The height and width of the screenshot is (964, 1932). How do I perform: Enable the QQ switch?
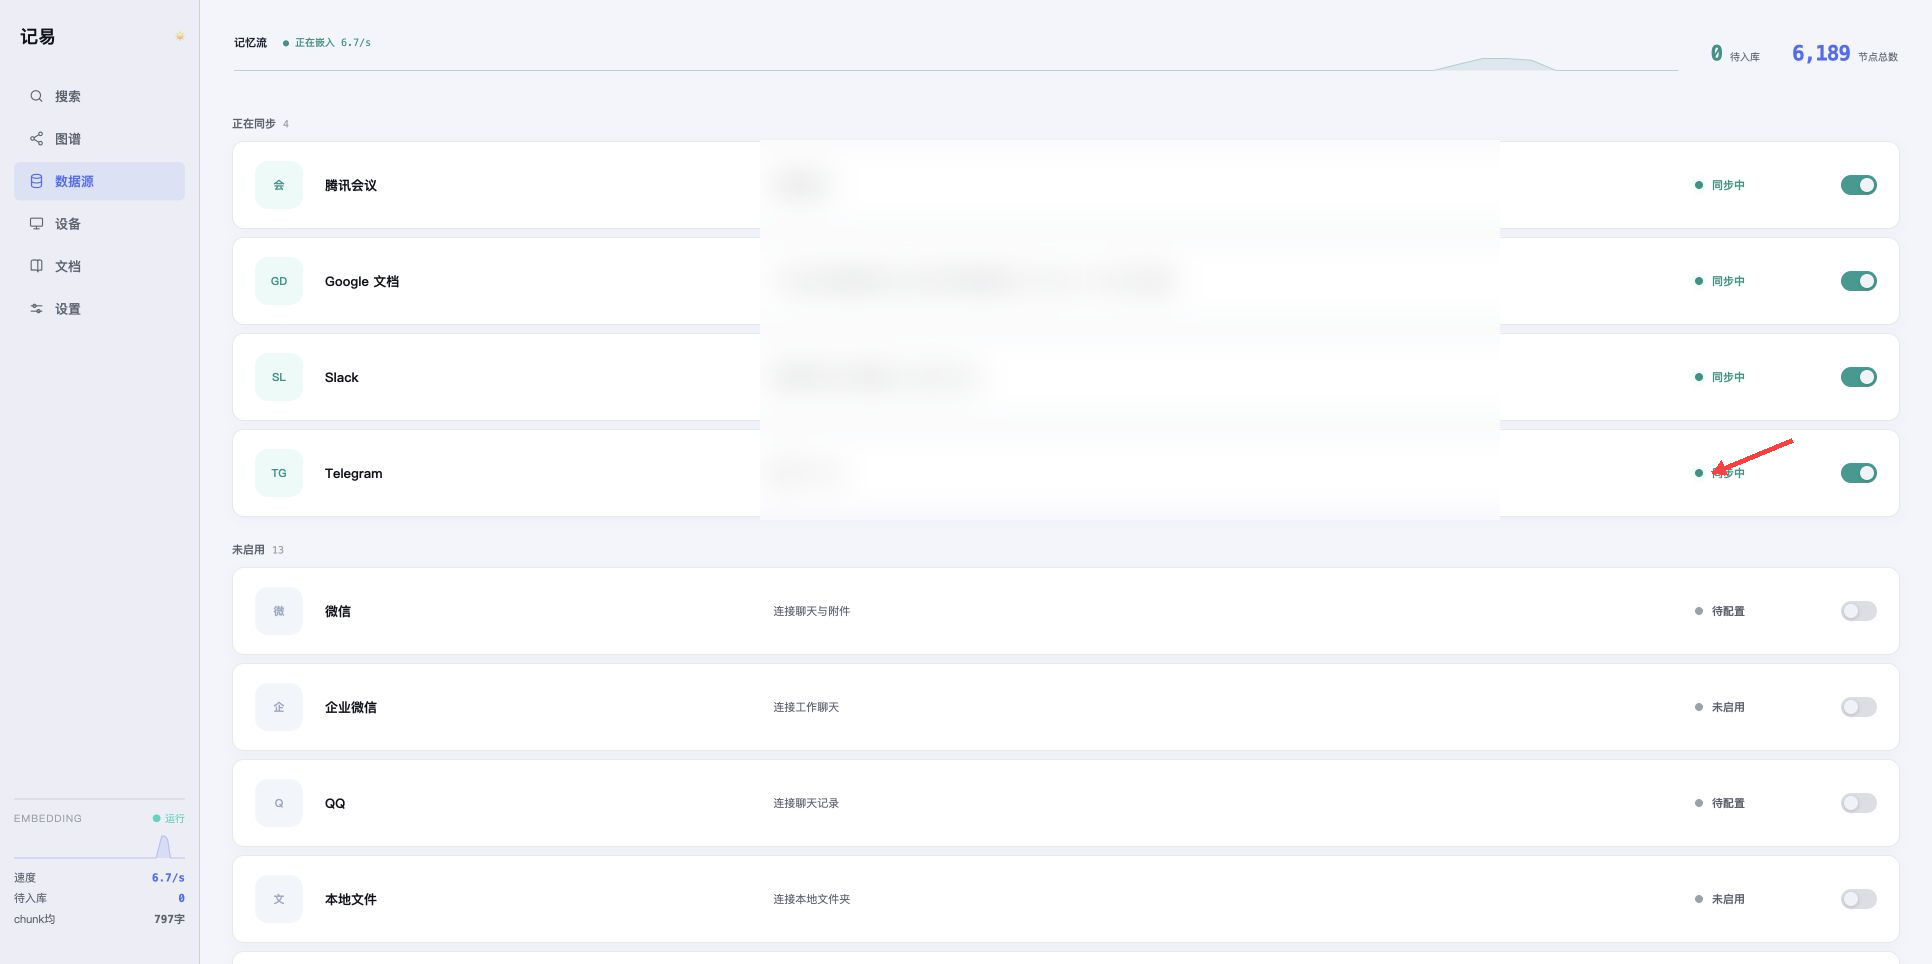point(1859,803)
